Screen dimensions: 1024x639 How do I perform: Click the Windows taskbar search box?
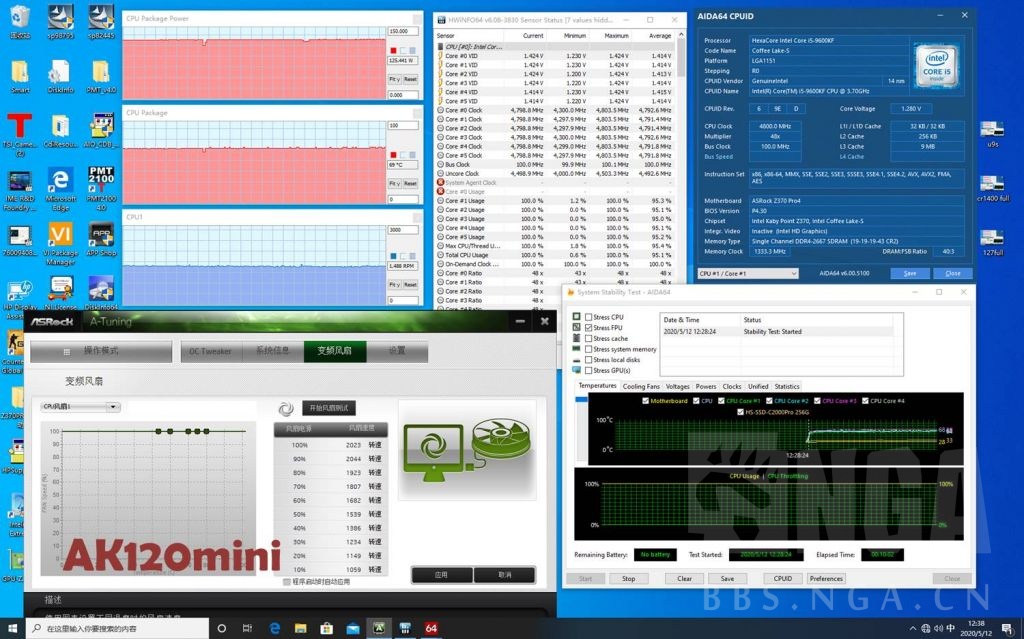pyautogui.click(x=119, y=628)
